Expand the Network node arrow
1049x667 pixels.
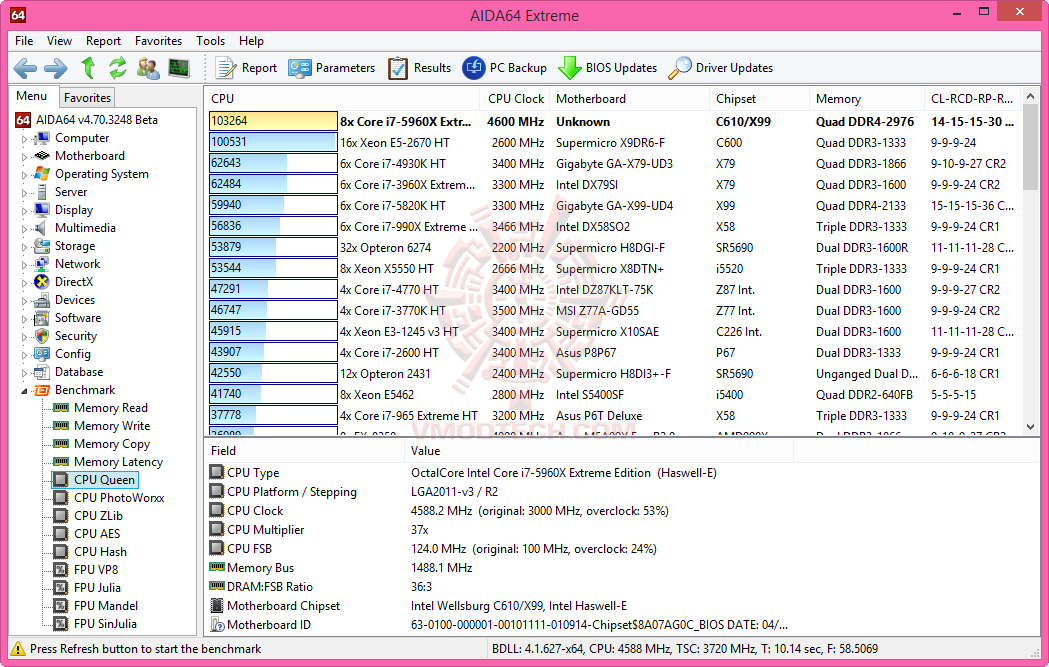click(24, 264)
